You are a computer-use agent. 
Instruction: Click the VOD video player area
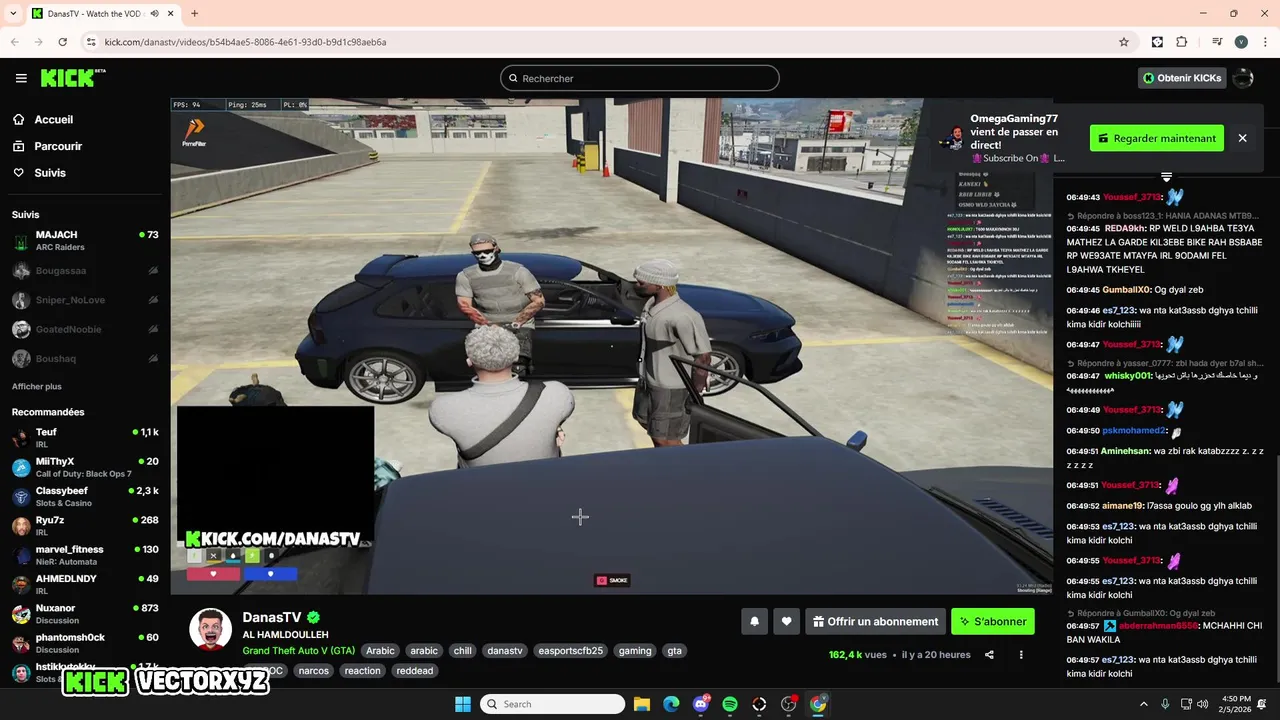click(x=611, y=346)
